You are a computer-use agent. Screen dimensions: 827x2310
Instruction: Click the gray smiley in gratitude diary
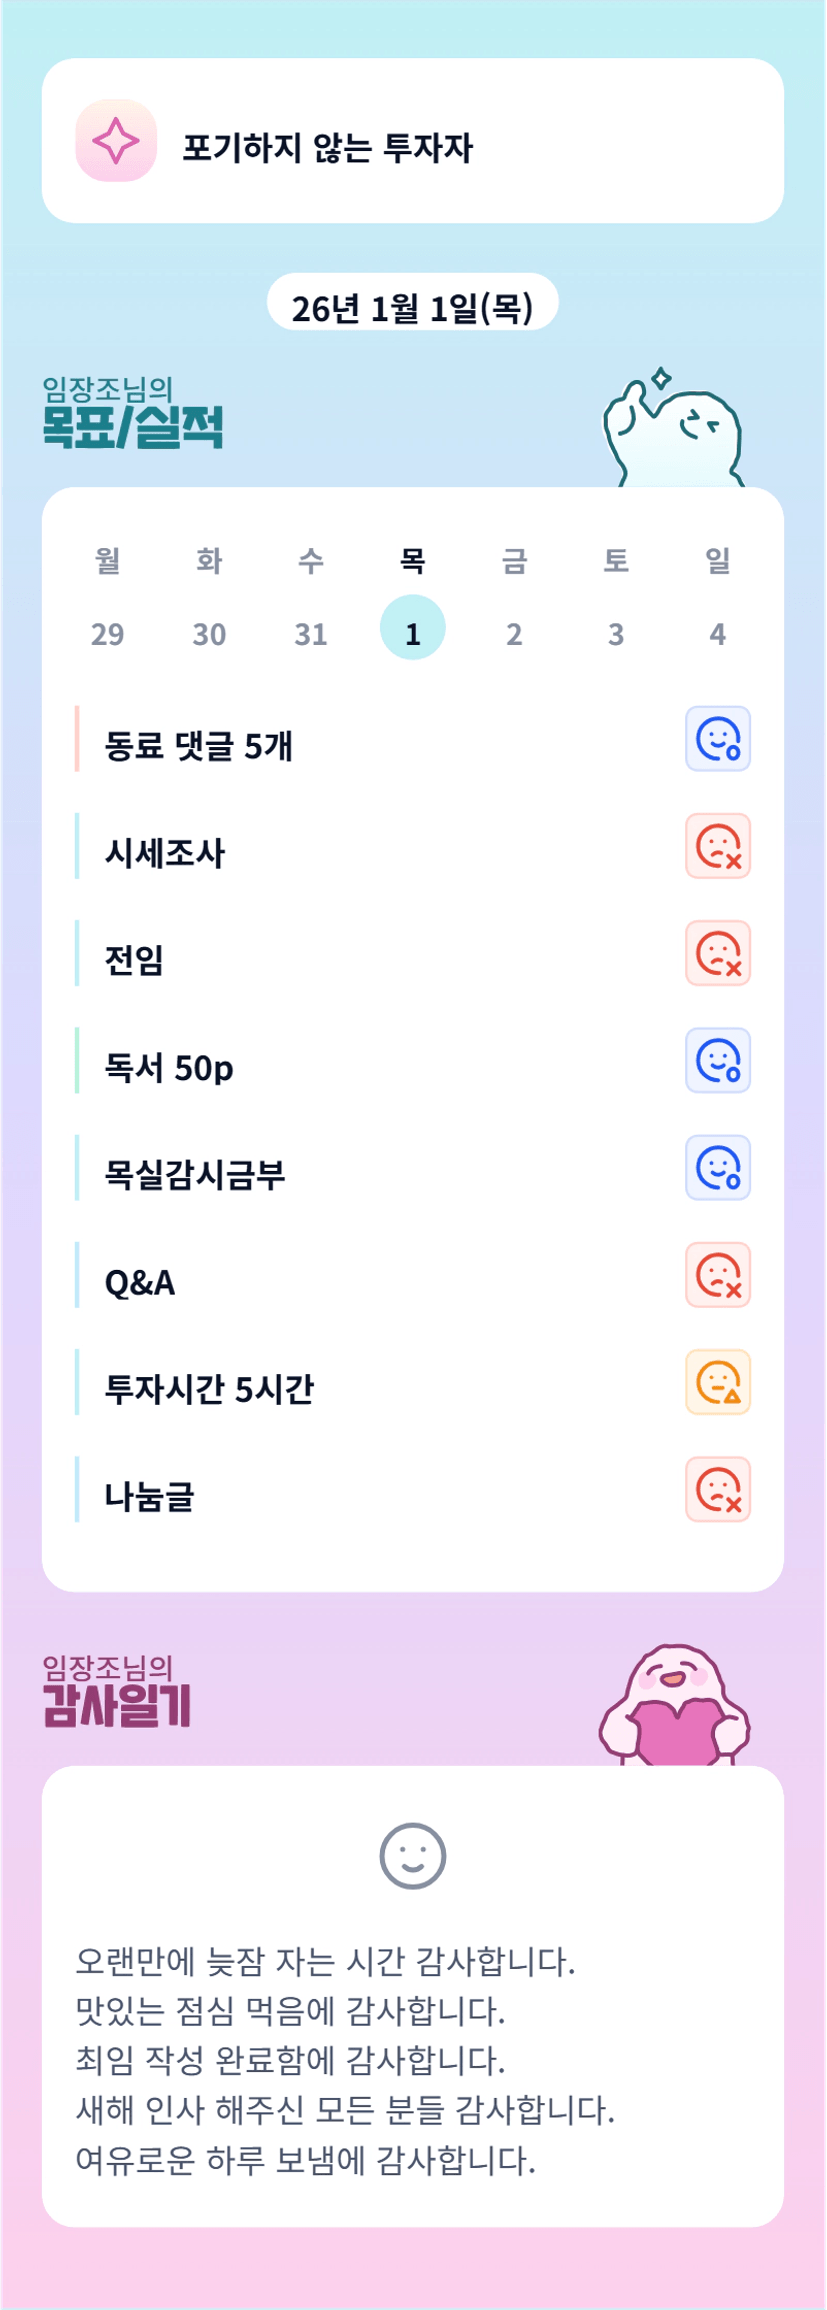(x=412, y=1856)
